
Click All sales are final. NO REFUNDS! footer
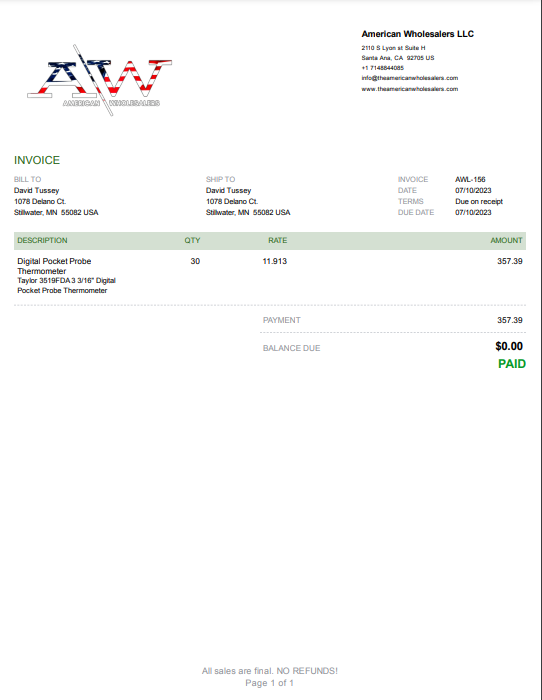point(270,671)
